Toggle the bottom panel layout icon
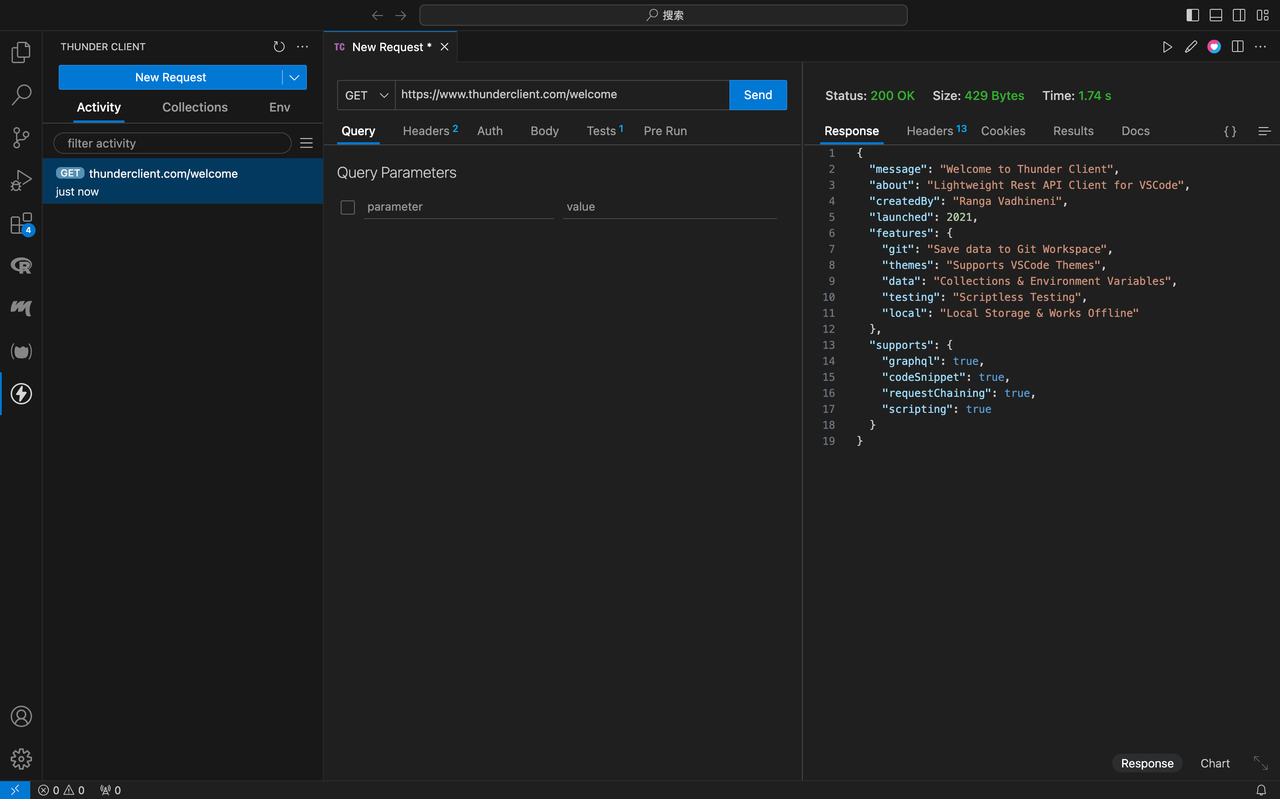This screenshot has height=799, width=1280. pos(1216,15)
